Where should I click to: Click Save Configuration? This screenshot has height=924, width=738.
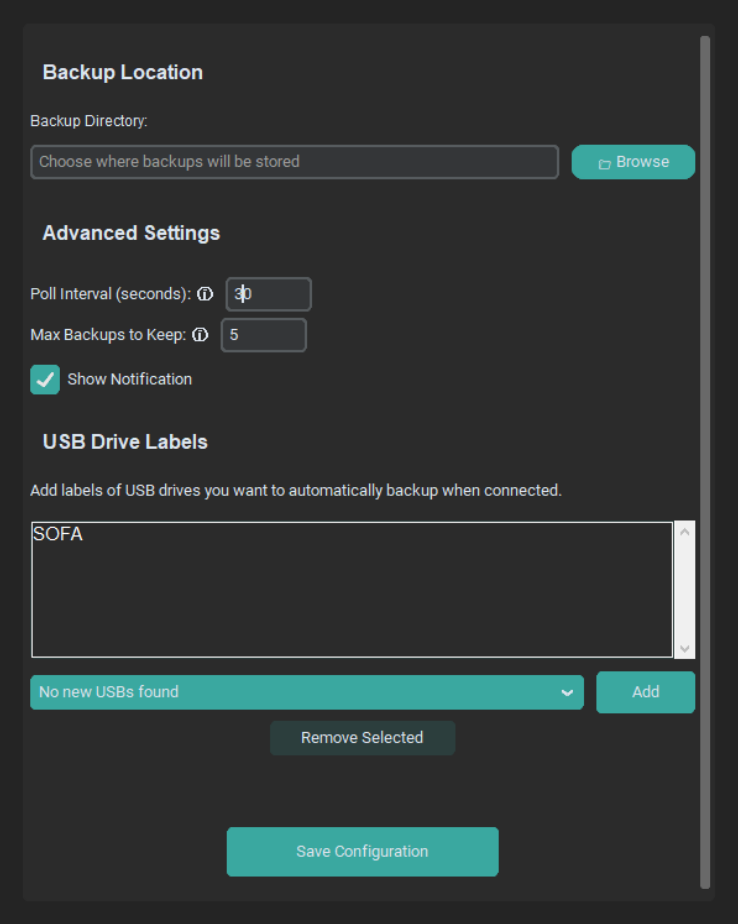pos(362,851)
